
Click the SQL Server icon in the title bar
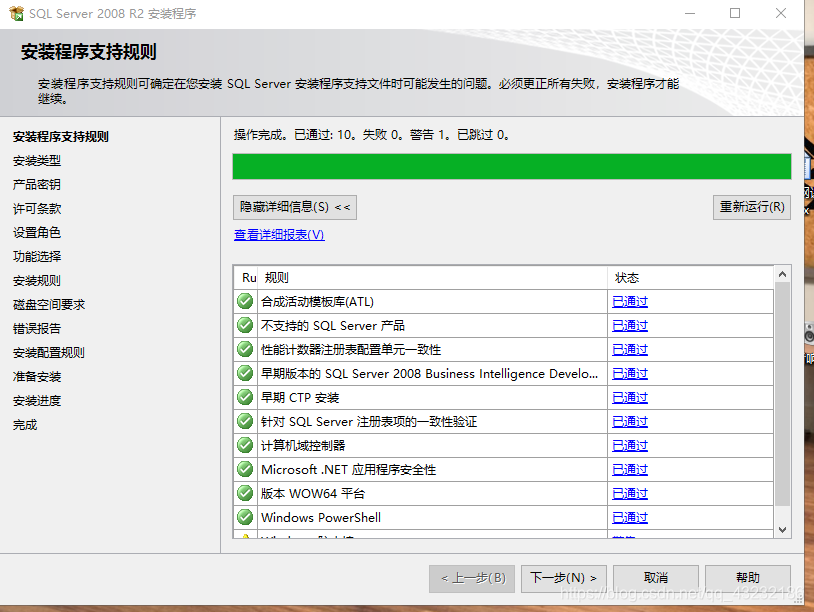[x=17, y=14]
